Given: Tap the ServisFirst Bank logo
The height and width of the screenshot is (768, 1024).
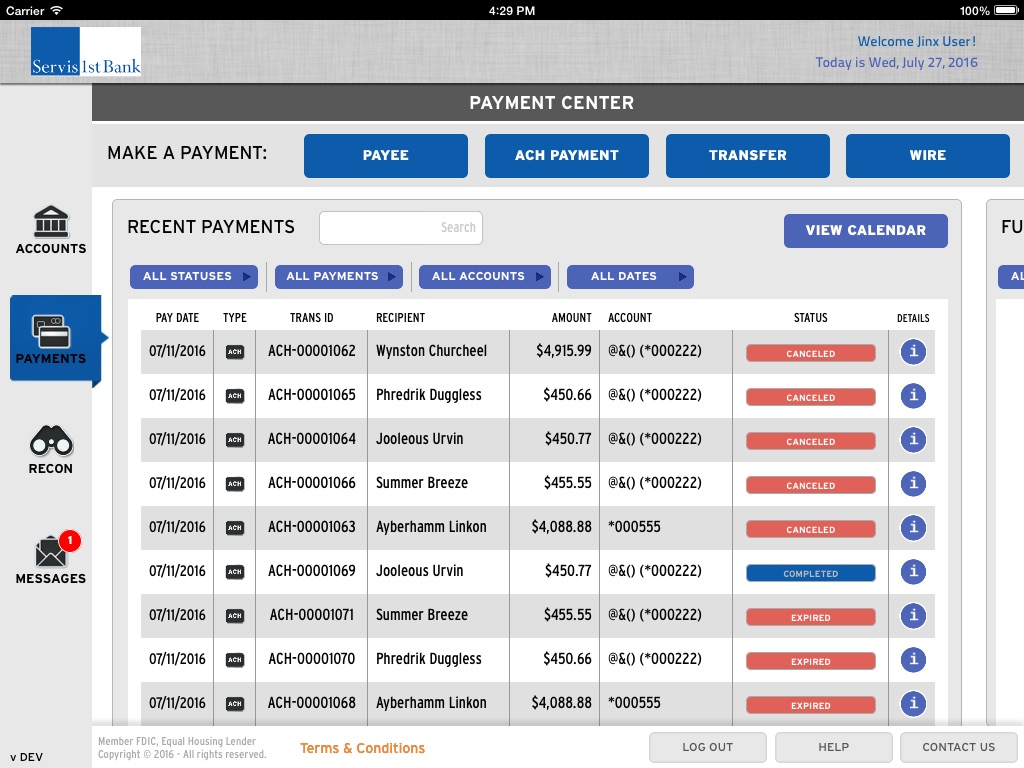Looking at the screenshot, I should pyautogui.click(x=86, y=51).
